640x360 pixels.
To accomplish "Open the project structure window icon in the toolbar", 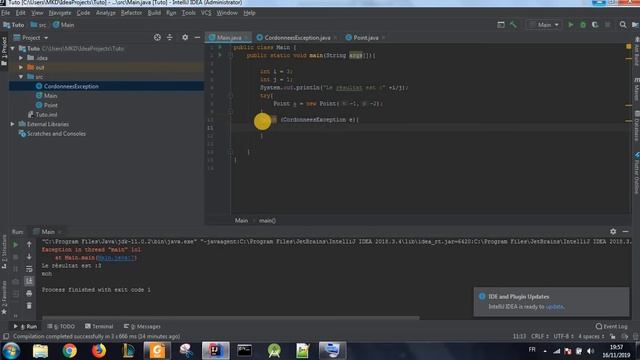I will pyautogui.click(x=501, y=25).
